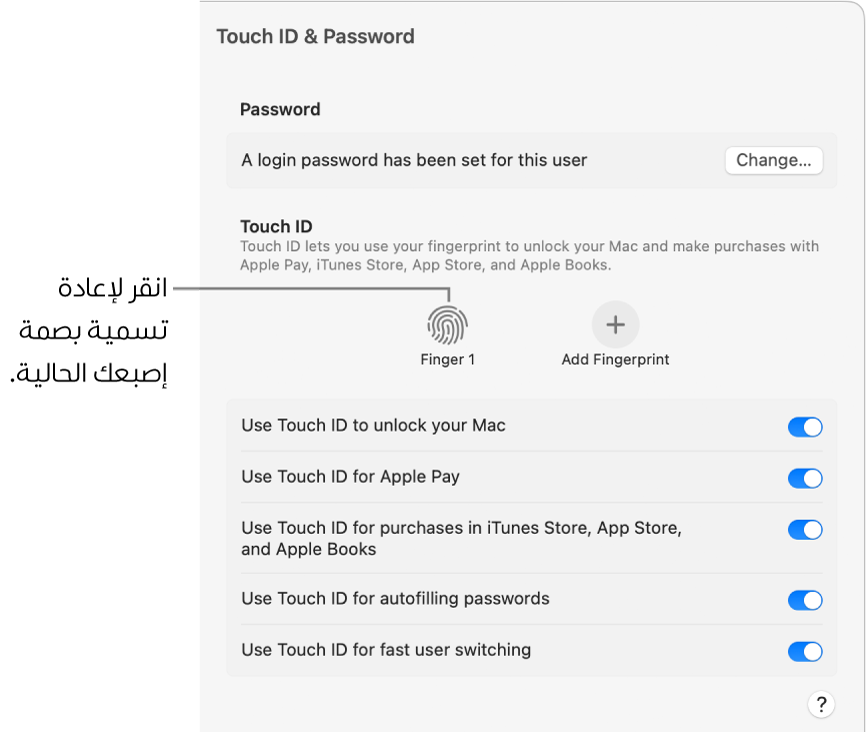The height and width of the screenshot is (732, 867).
Task: Turn off Touch ID for Apple Pay
Action: click(805, 478)
